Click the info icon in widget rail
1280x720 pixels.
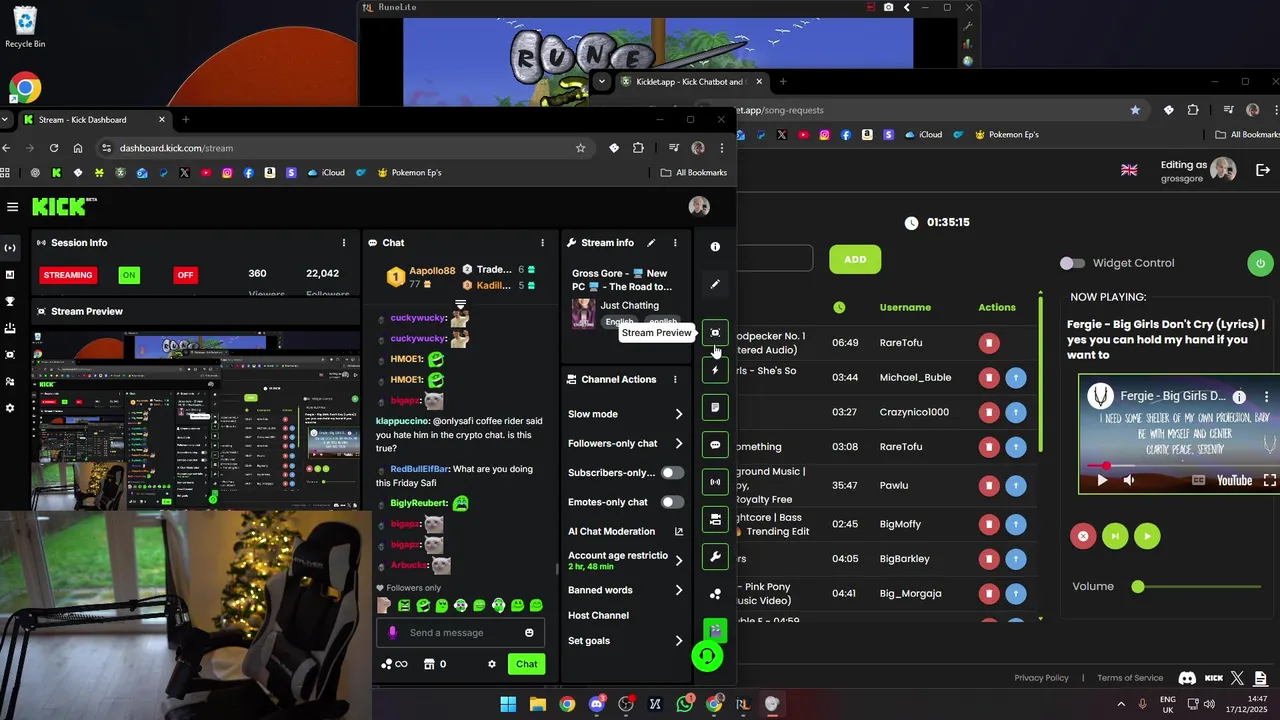point(715,246)
